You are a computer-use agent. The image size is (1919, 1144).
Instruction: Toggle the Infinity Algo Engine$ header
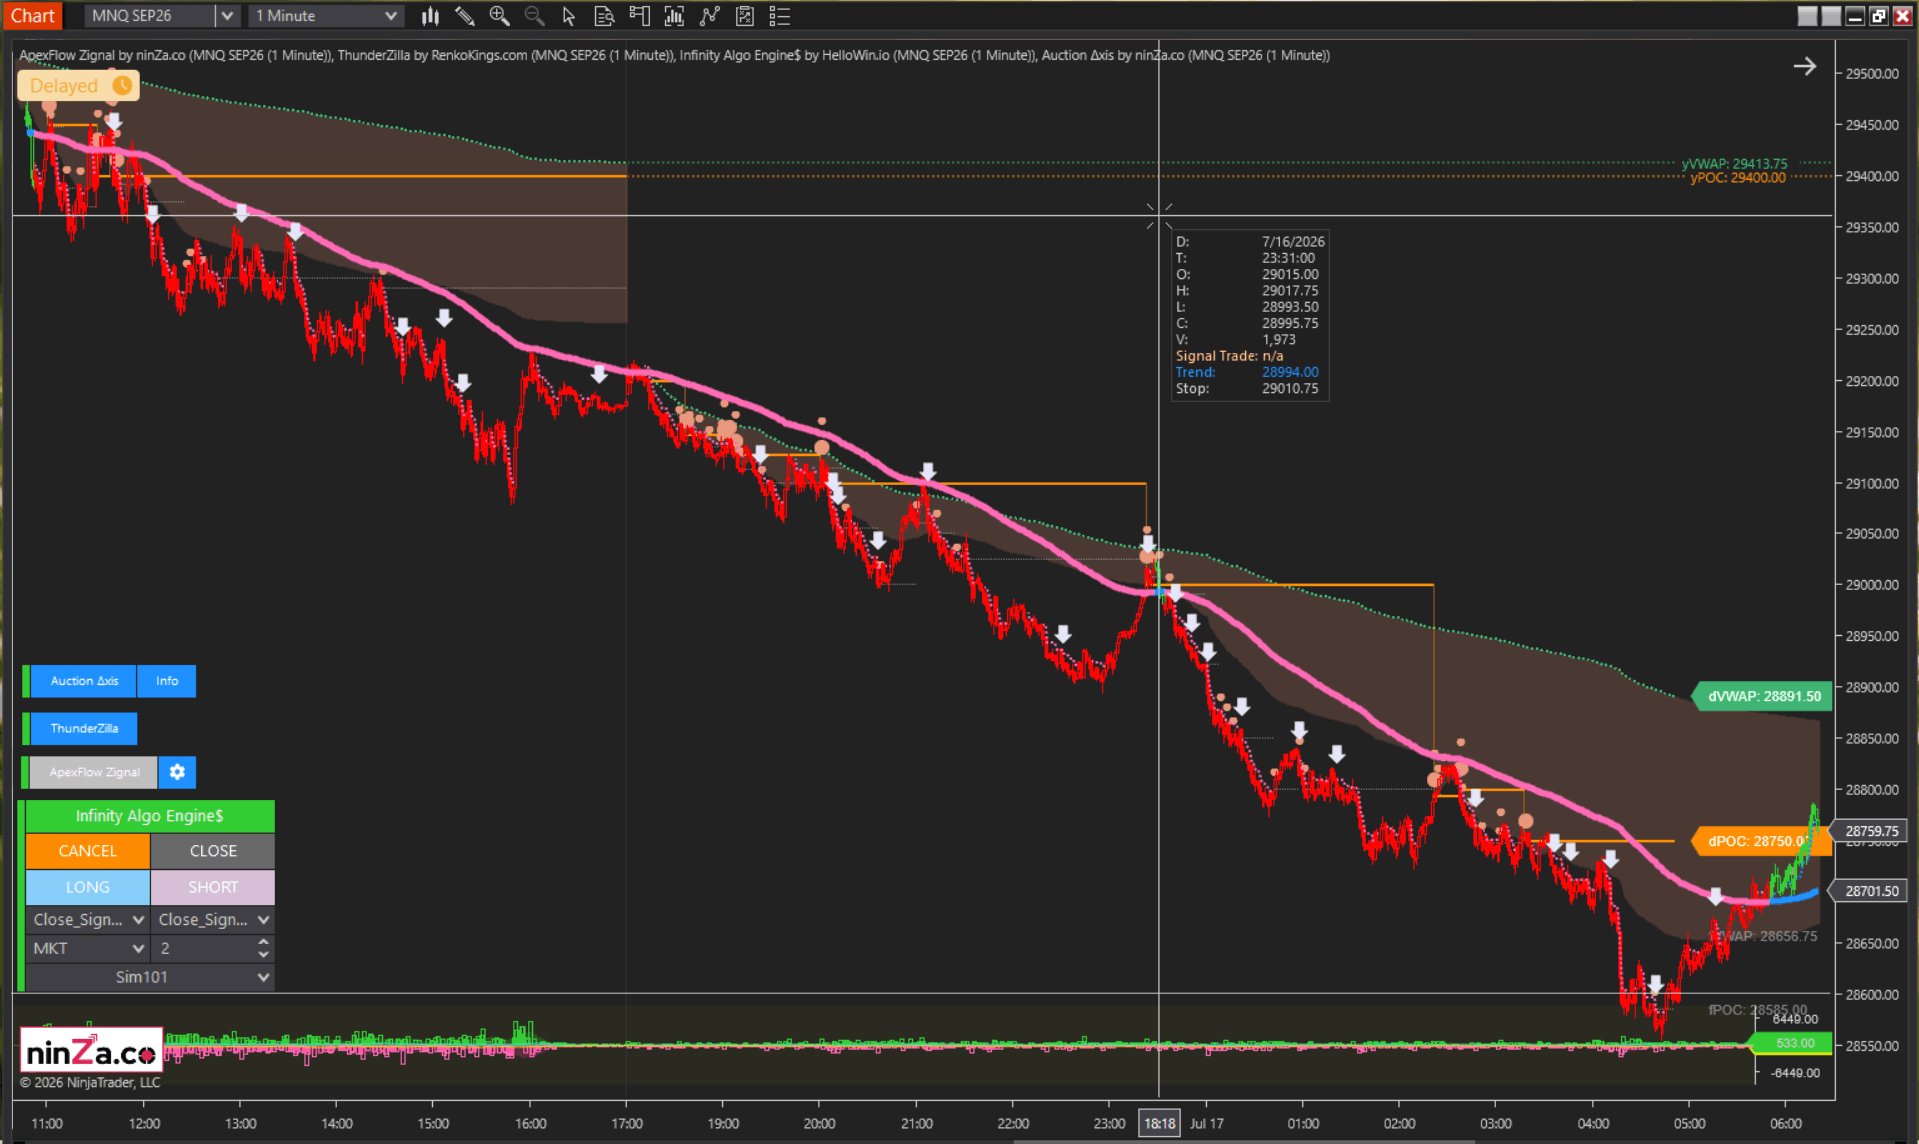point(150,816)
